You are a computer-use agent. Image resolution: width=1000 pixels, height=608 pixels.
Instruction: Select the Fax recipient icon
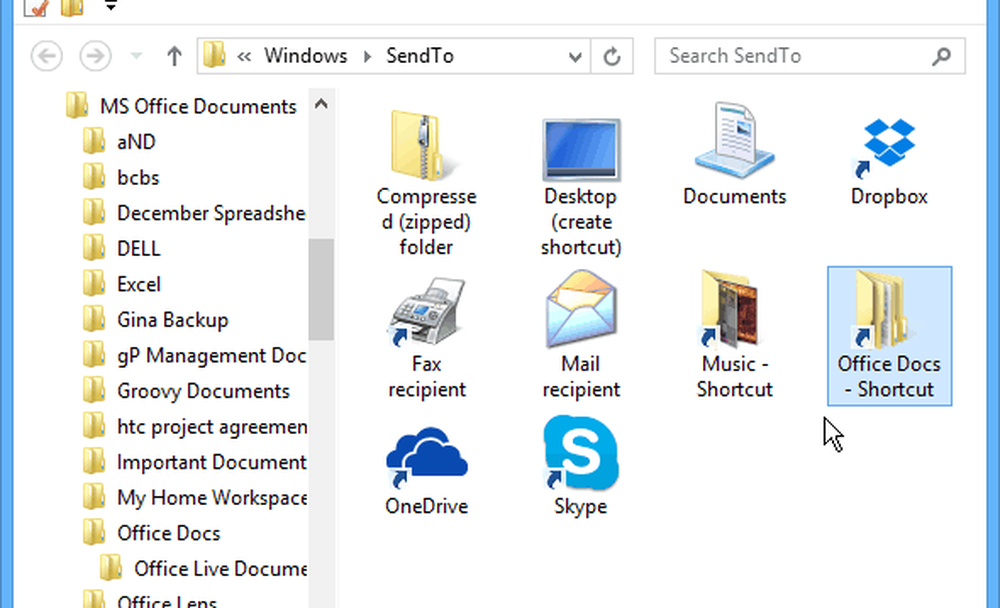(x=426, y=312)
